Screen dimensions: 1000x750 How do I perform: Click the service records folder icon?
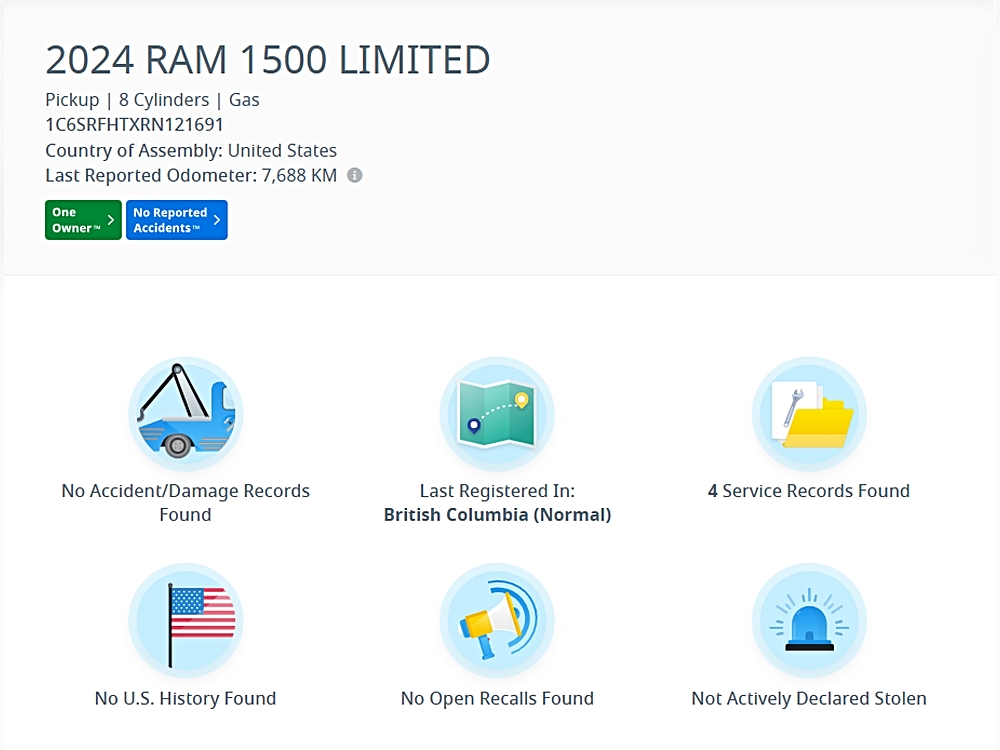809,414
